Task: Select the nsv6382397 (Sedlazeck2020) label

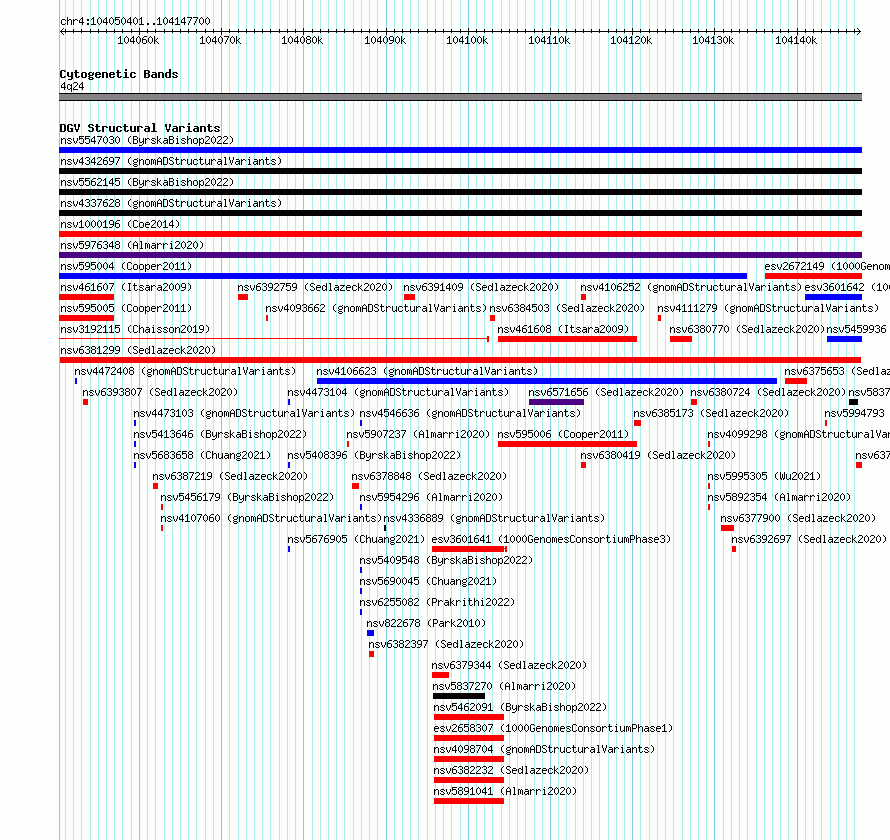Action: [x=446, y=644]
